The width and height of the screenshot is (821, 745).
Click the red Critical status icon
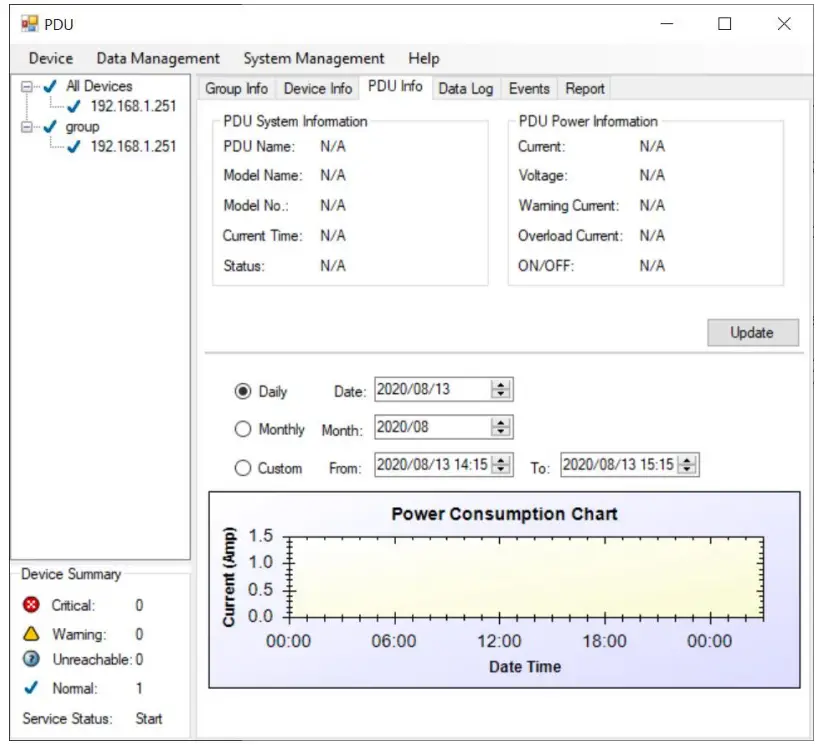(x=31, y=605)
